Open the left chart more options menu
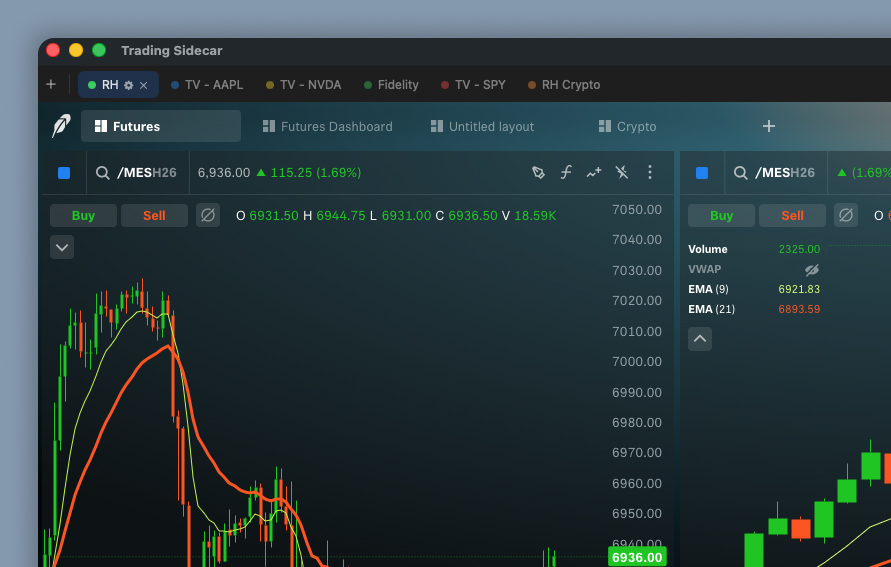 (650, 172)
